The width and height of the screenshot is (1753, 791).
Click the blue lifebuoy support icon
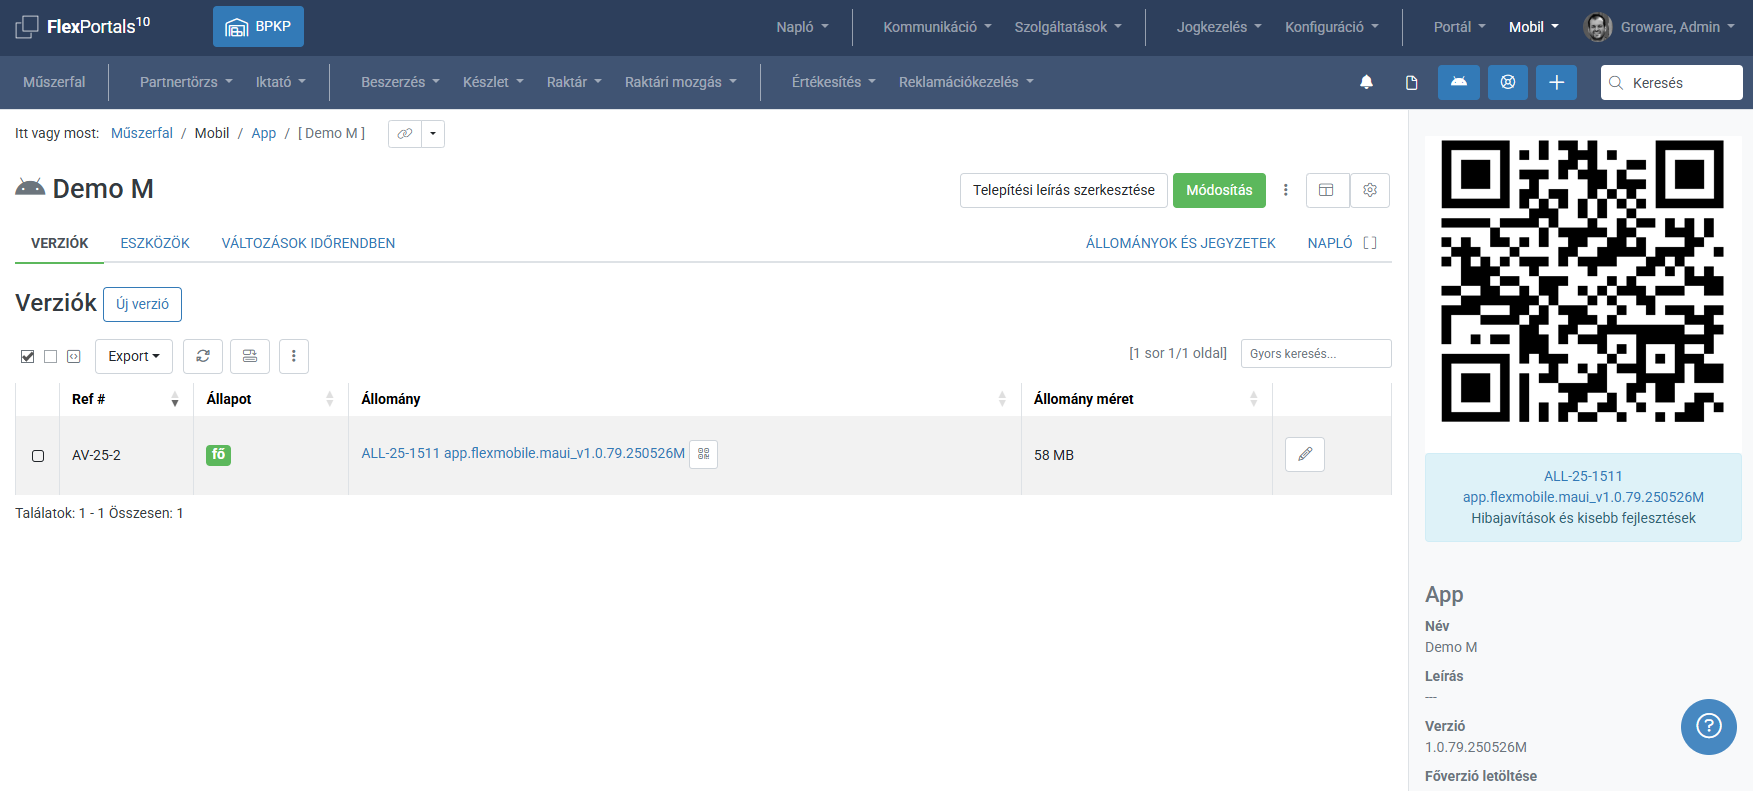pos(1508,82)
